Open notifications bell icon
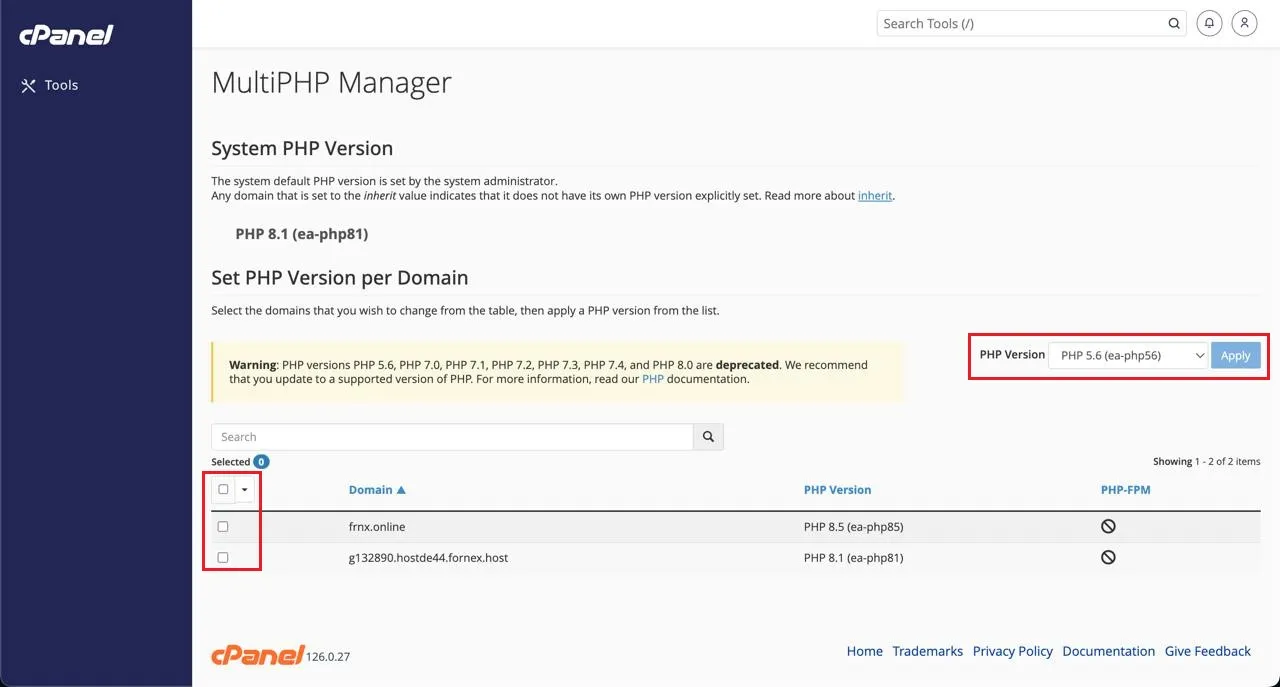The height and width of the screenshot is (687, 1280). coord(1209,23)
